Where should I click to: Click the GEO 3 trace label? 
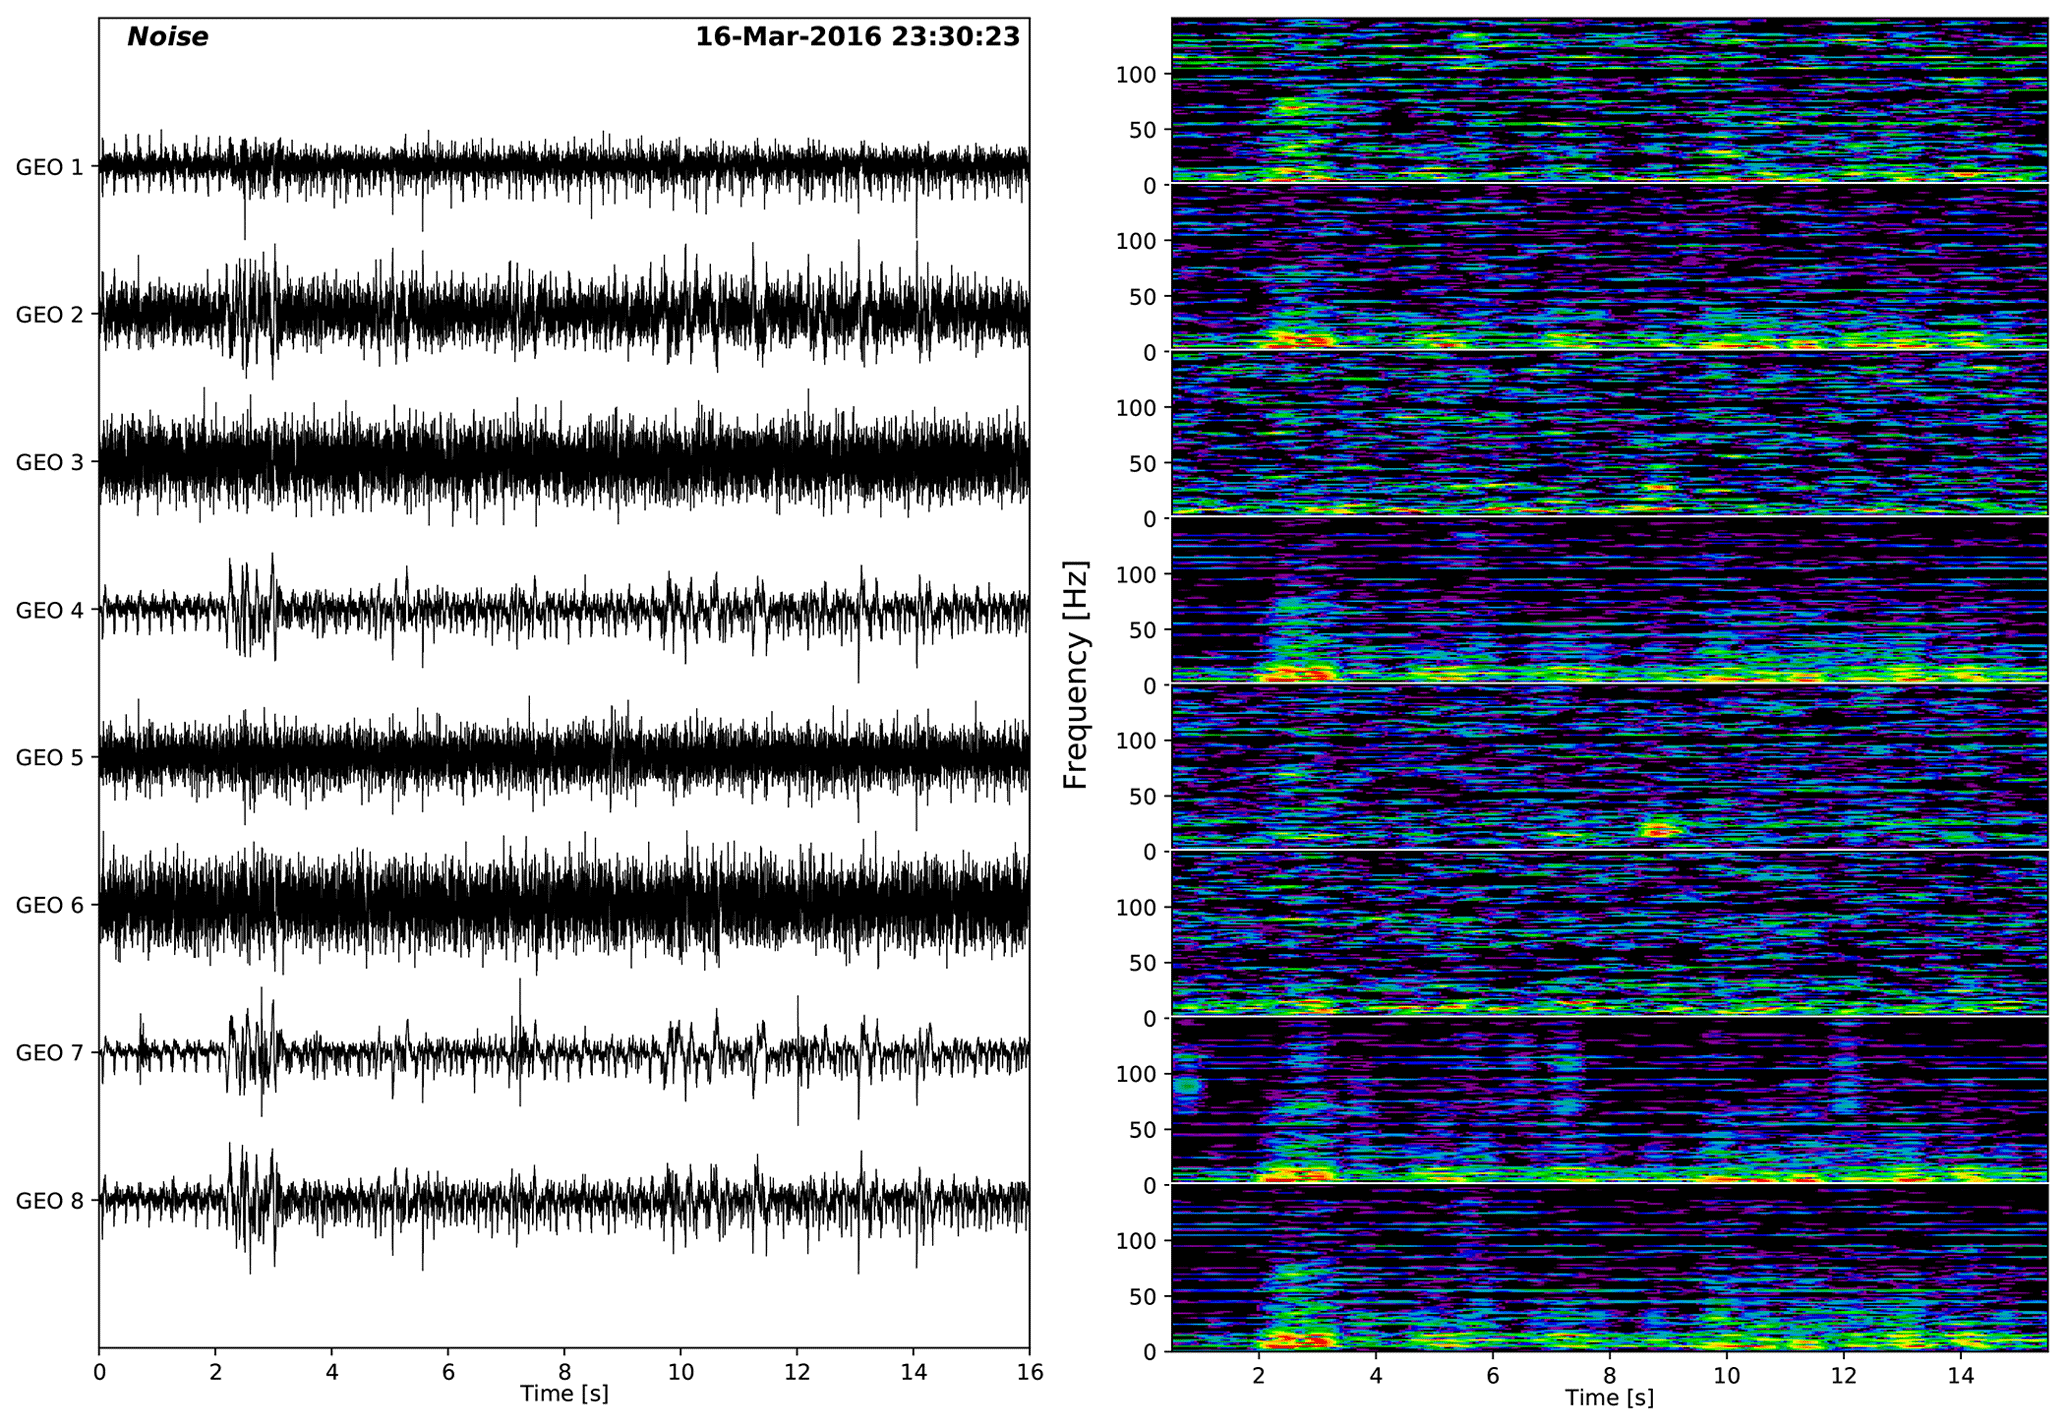coord(50,463)
